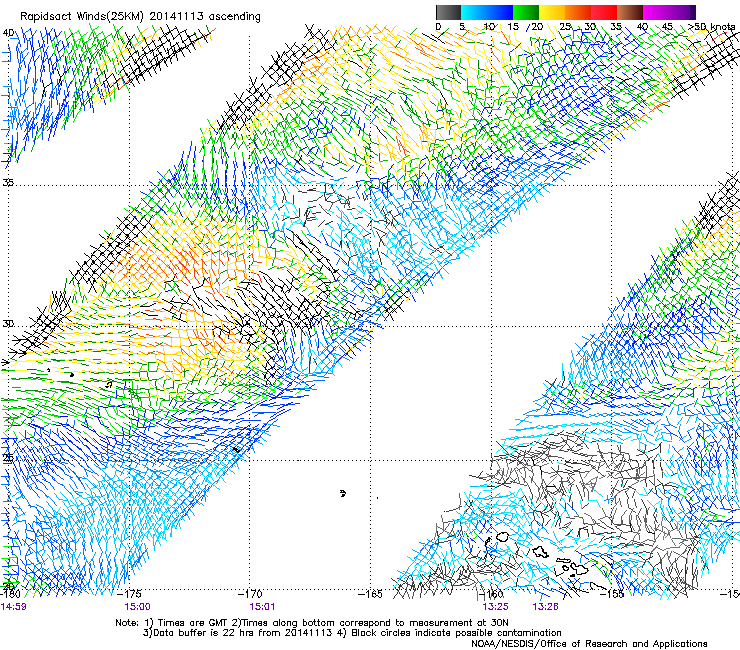Click the 'Data buffer is 22 hrs' note line
The image size is (740, 650).
(352, 633)
